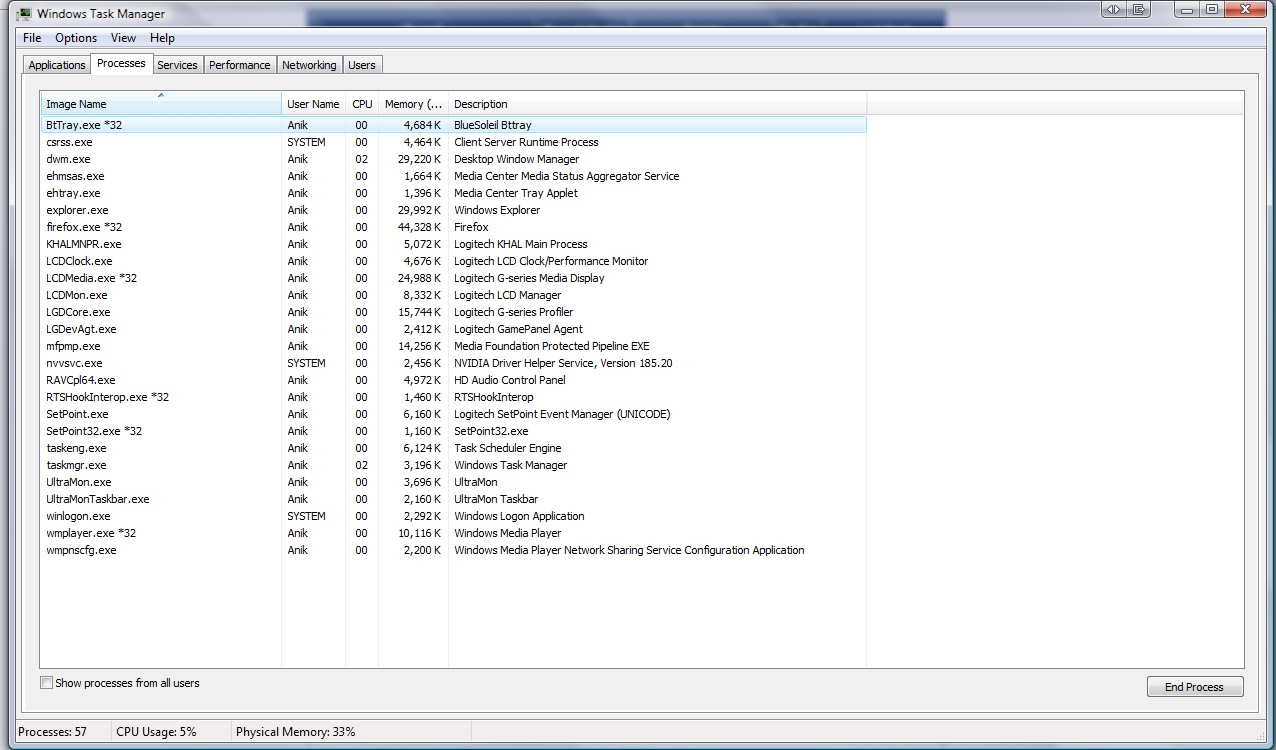Select the LCDMedia.exe *32 process

(453, 278)
